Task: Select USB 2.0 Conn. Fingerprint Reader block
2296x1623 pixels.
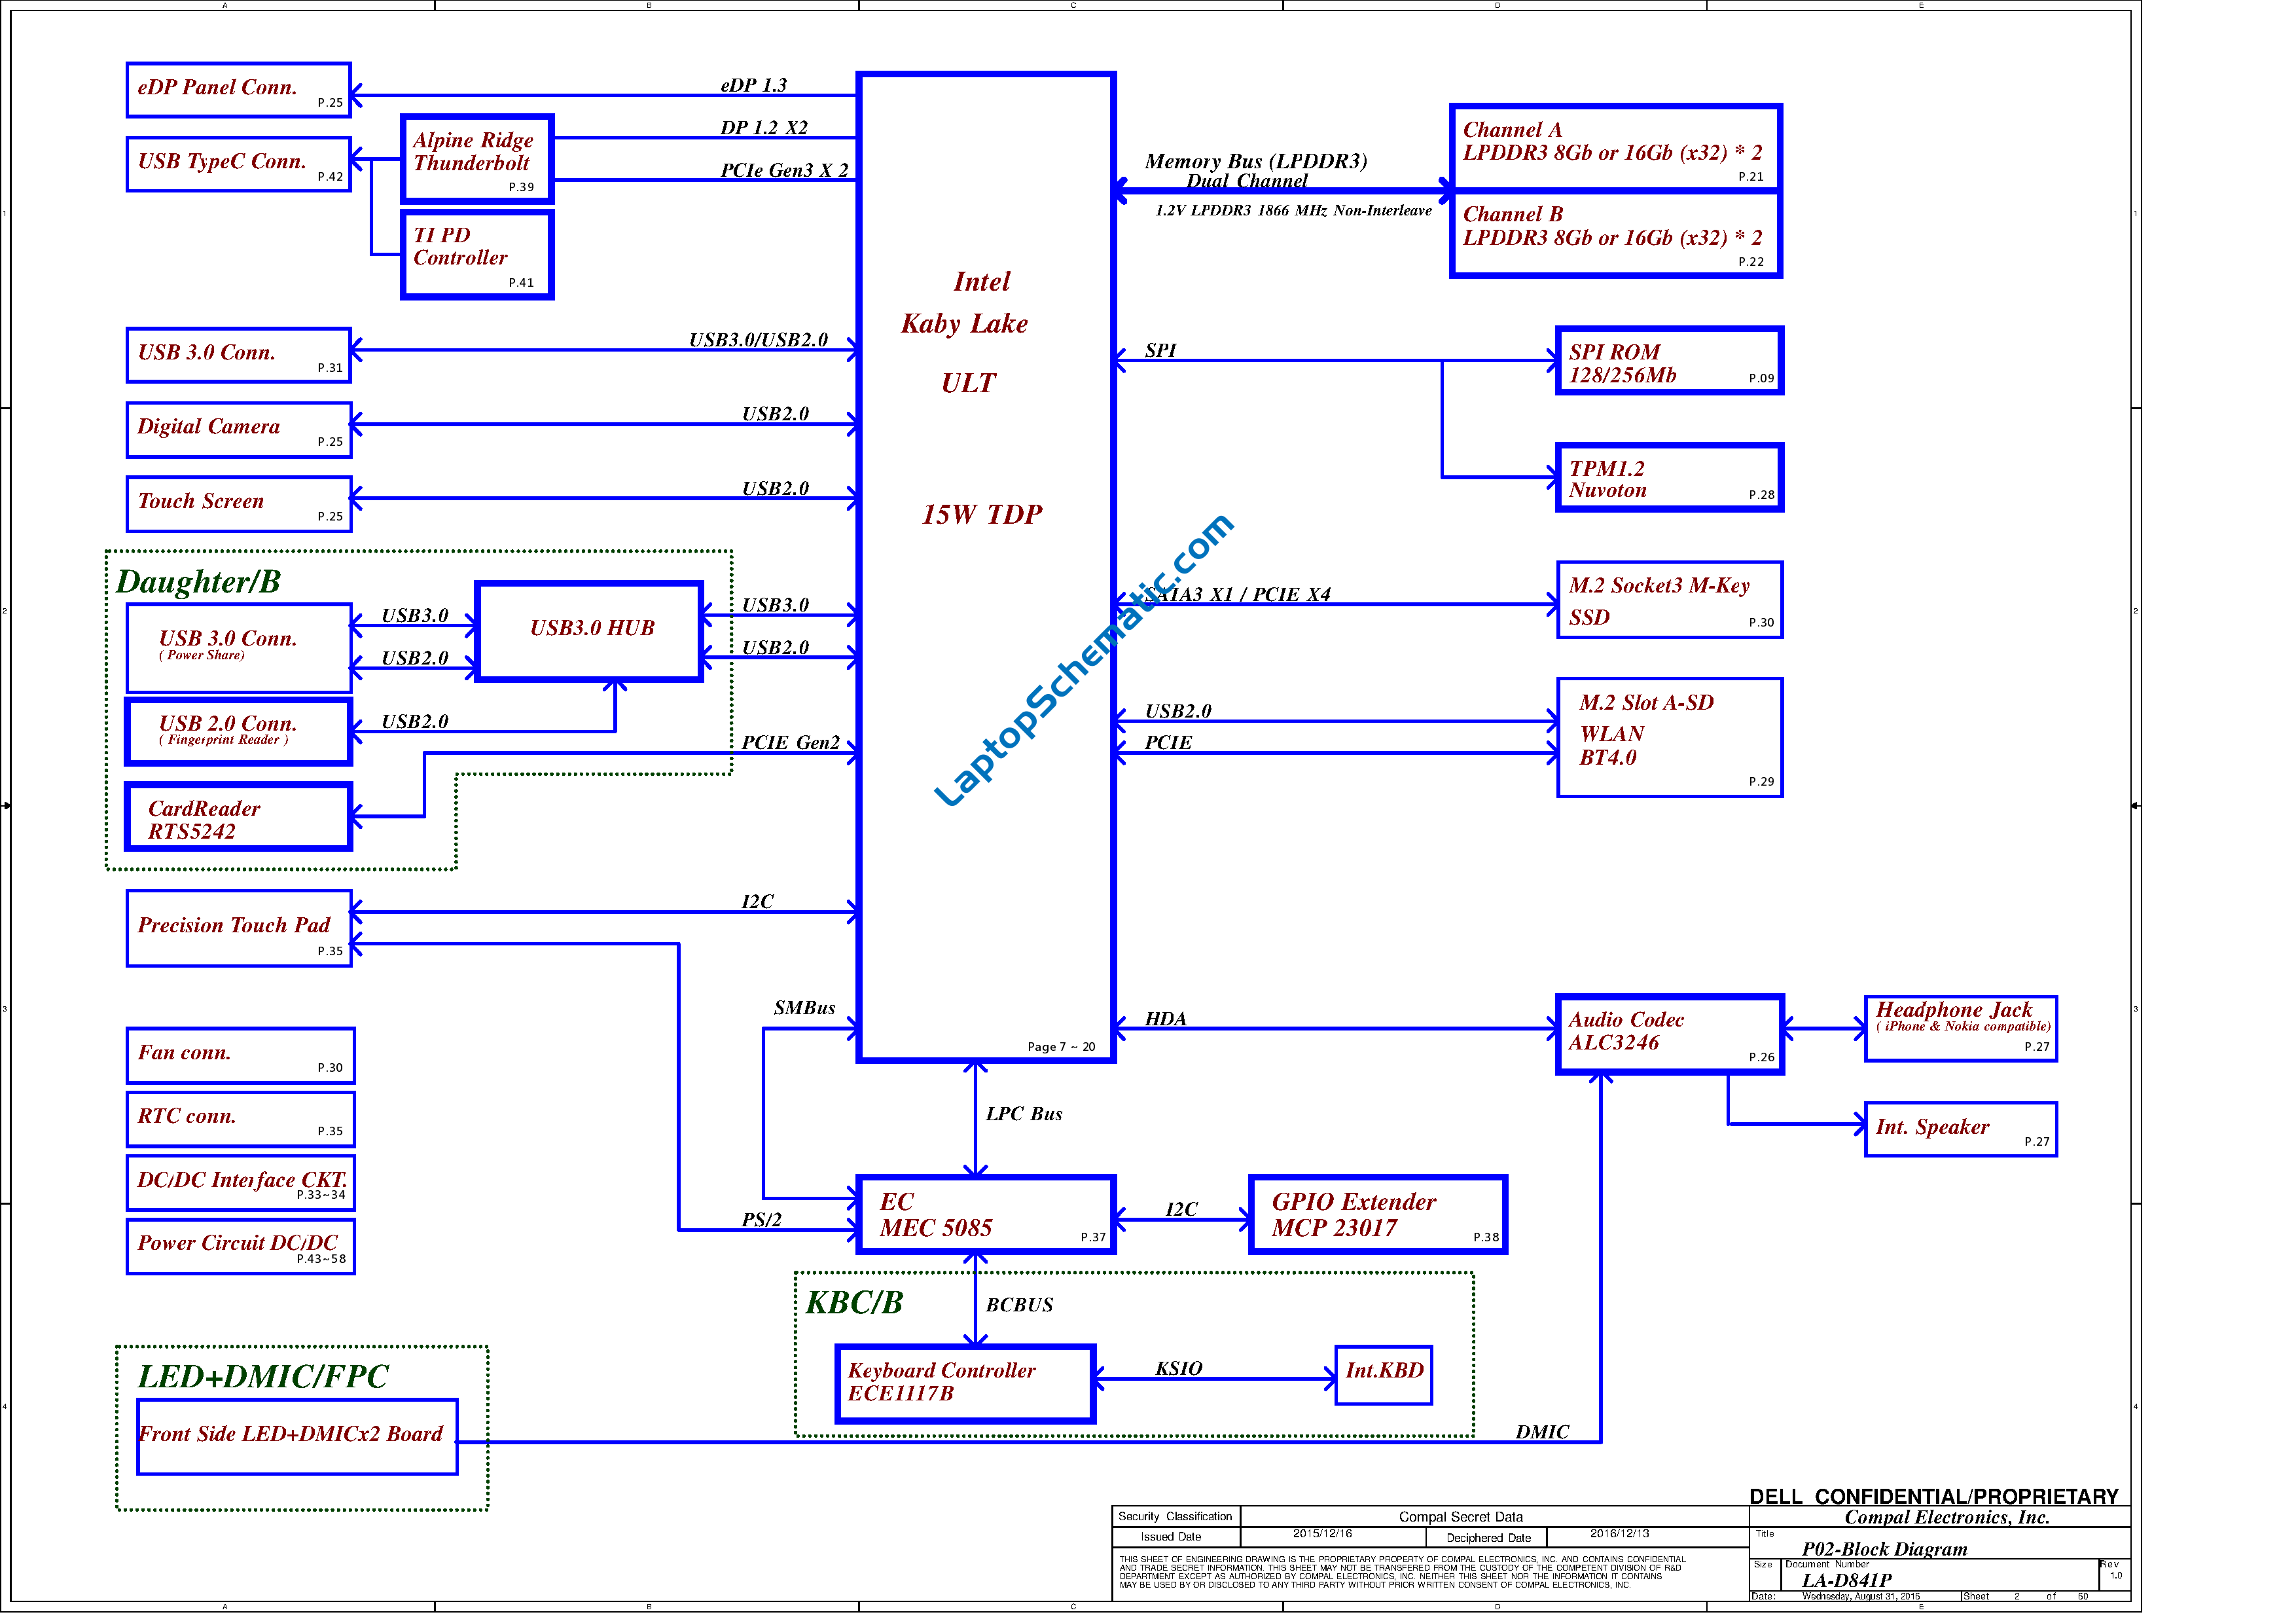Action: coord(239,732)
